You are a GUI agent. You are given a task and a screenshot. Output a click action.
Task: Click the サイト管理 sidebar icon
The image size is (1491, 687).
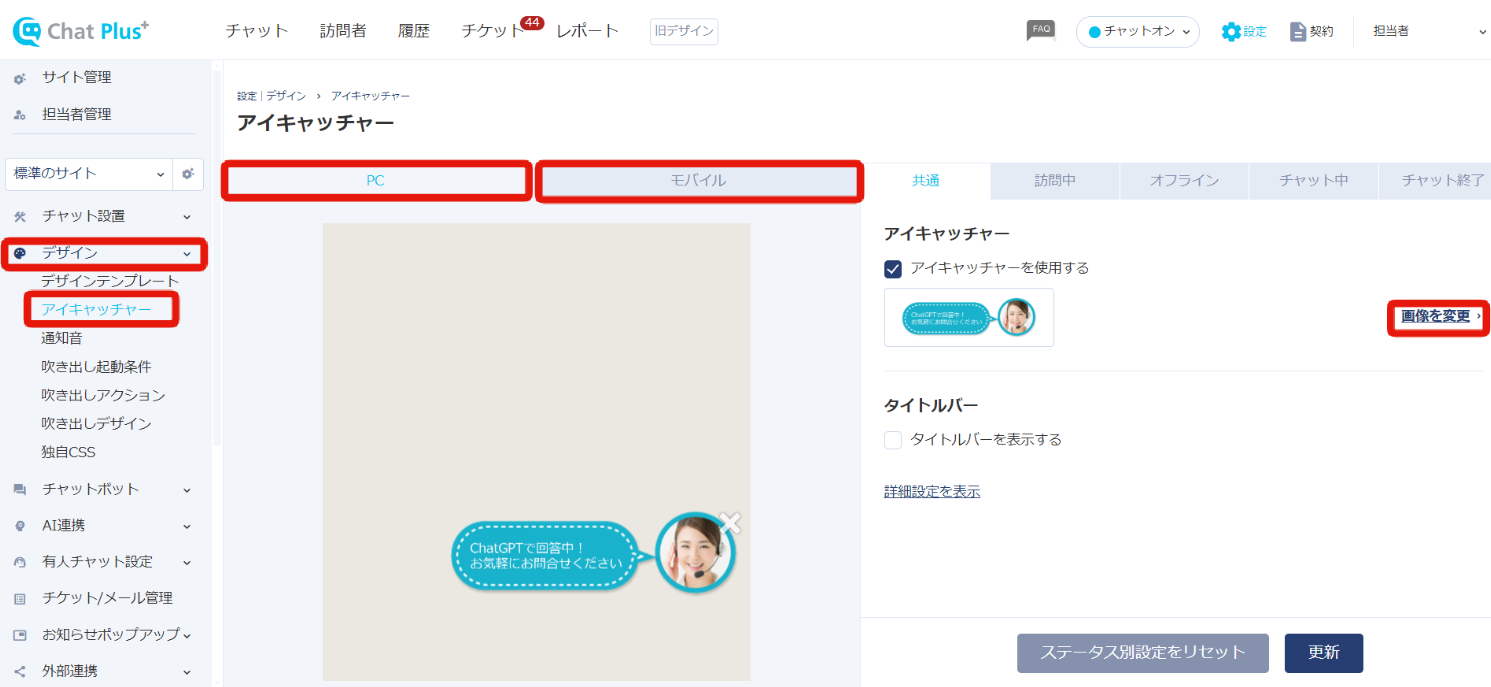coord(20,78)
